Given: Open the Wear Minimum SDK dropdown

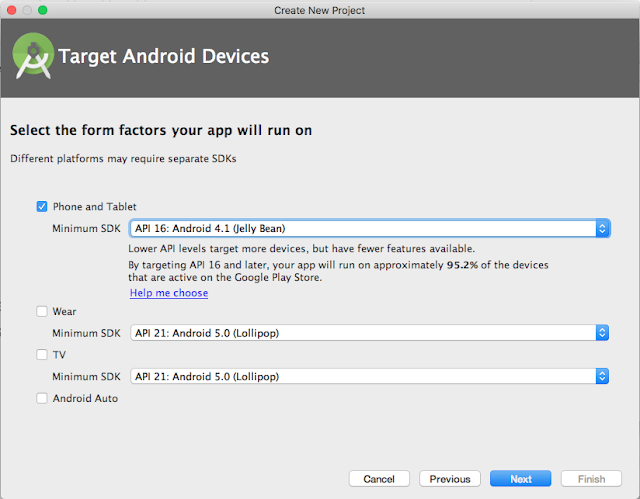Looking at the screenshot, I should point(369,333).
